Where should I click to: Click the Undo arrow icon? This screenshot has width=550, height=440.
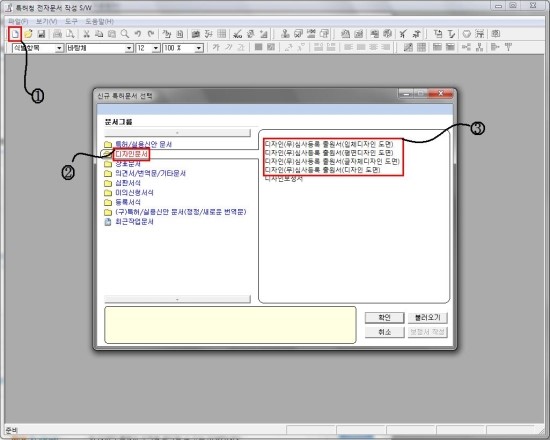(138, 34)
